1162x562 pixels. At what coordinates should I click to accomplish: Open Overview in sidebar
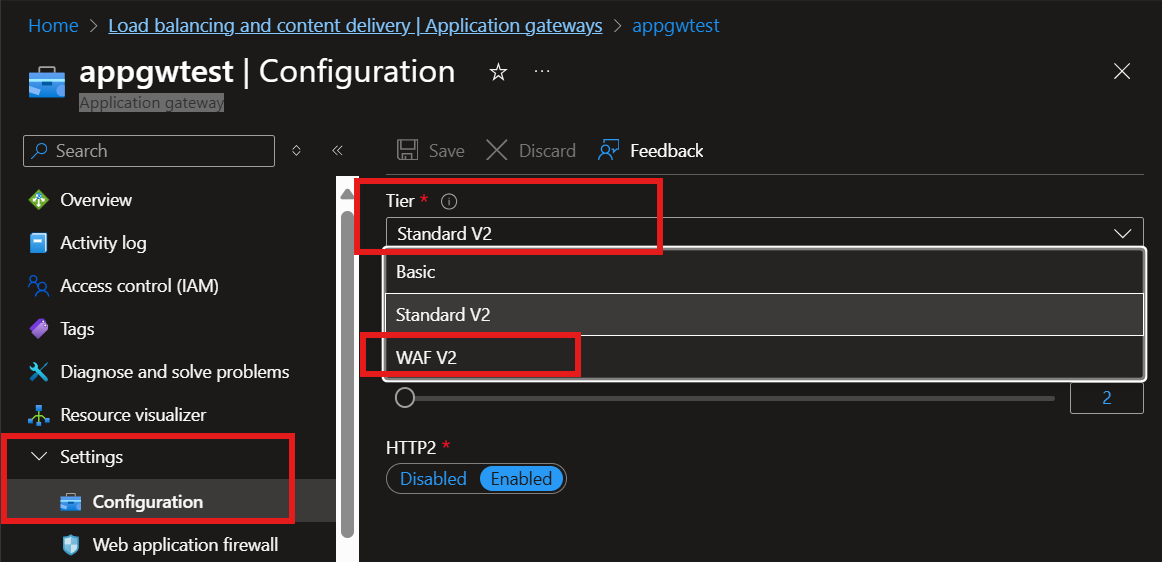[x=96, y=200]
